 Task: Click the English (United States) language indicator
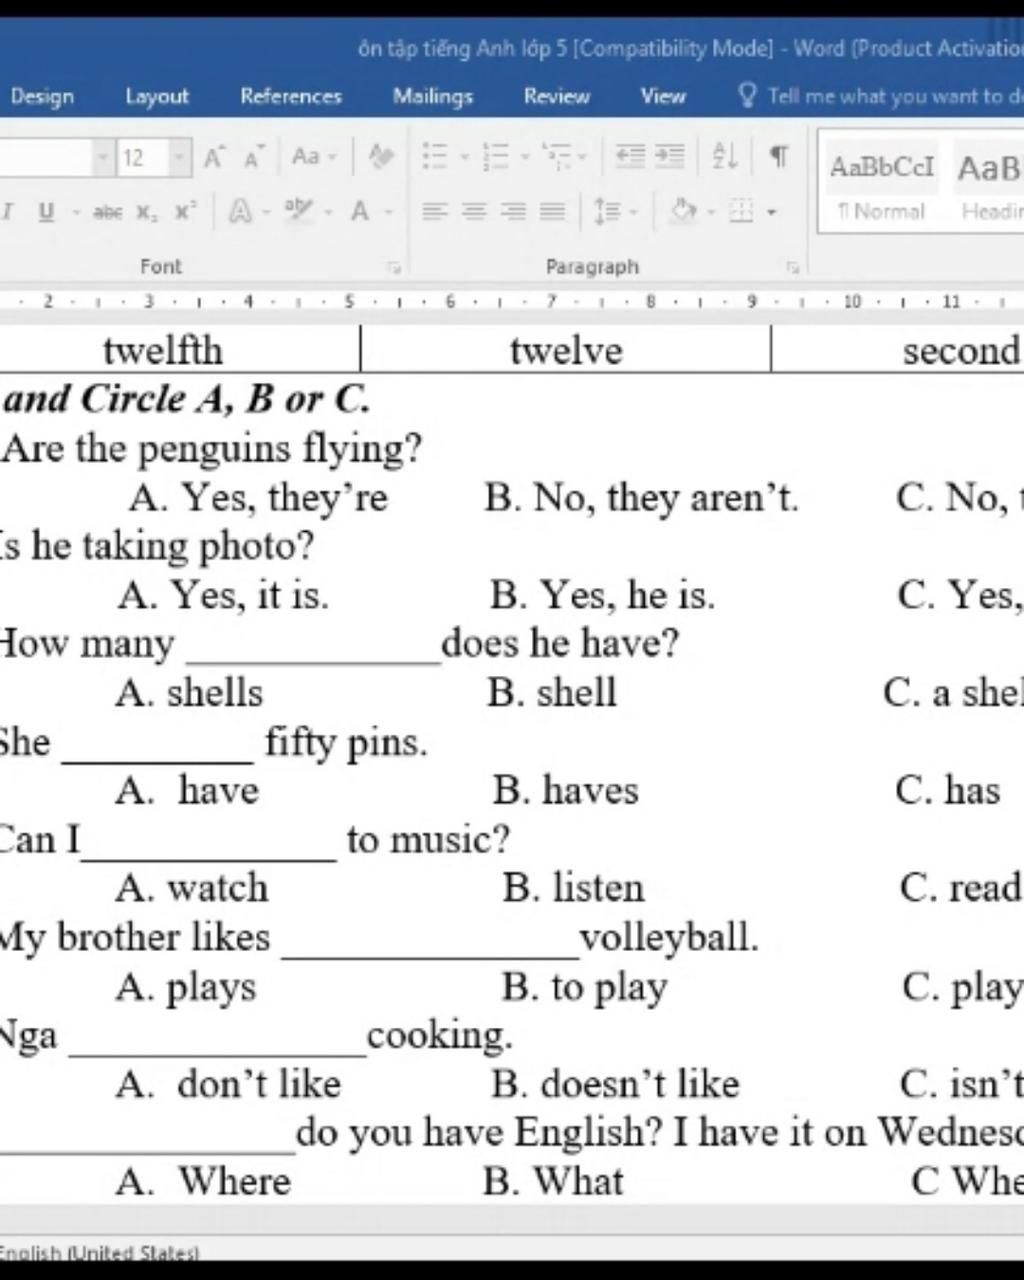point(99,1252)
